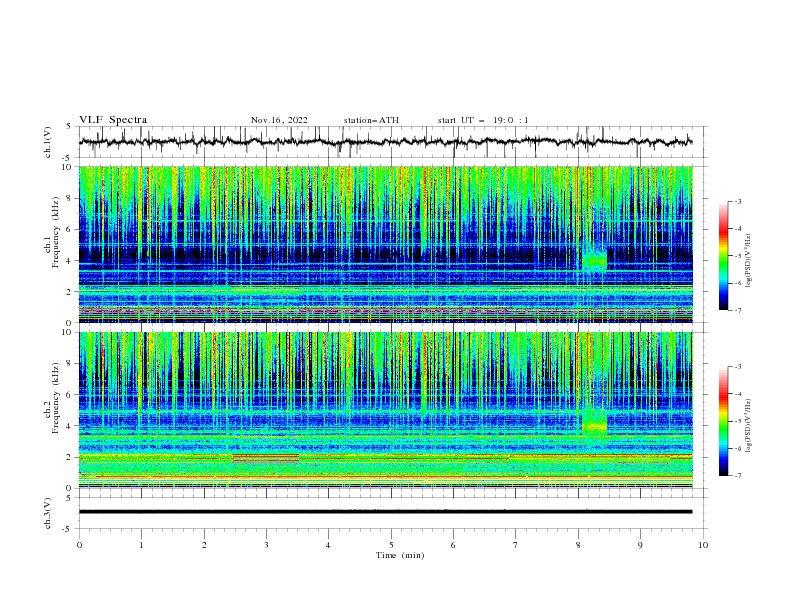792x612 pixels.
Task: Click the log(PSD) label beside ch.2 color bar
Action: coord(749,426)
